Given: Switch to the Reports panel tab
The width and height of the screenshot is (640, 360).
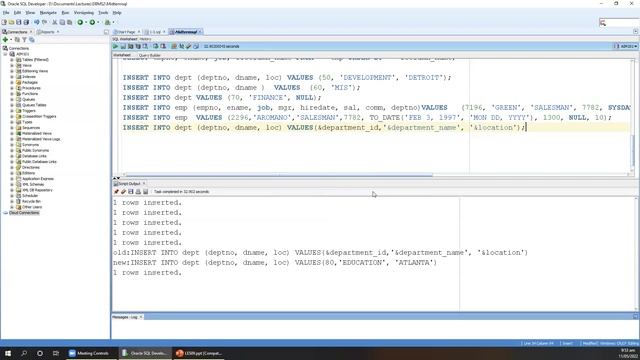Looking at the screenshot, I should click(x=47, y=32).
